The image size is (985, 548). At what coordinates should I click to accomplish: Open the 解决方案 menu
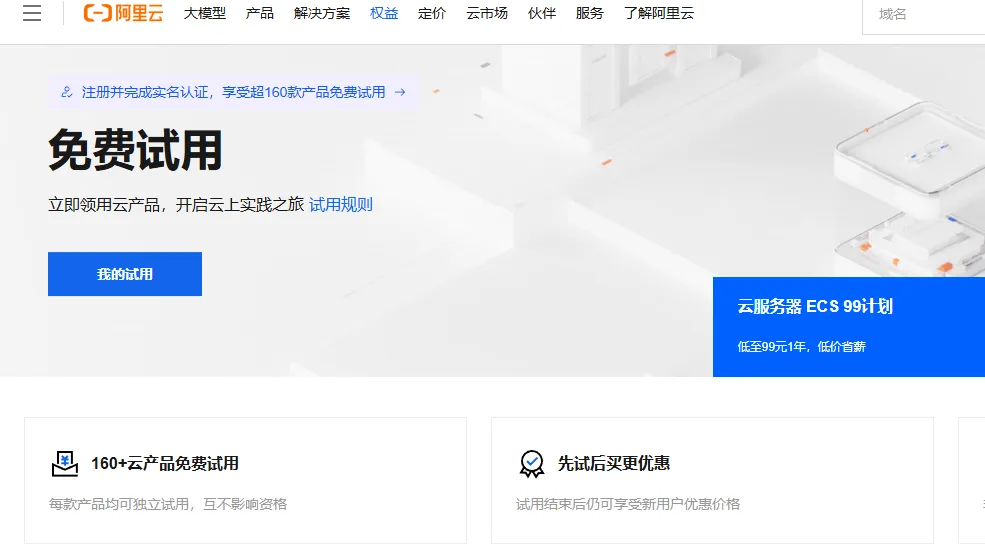(x=322, y=13)
